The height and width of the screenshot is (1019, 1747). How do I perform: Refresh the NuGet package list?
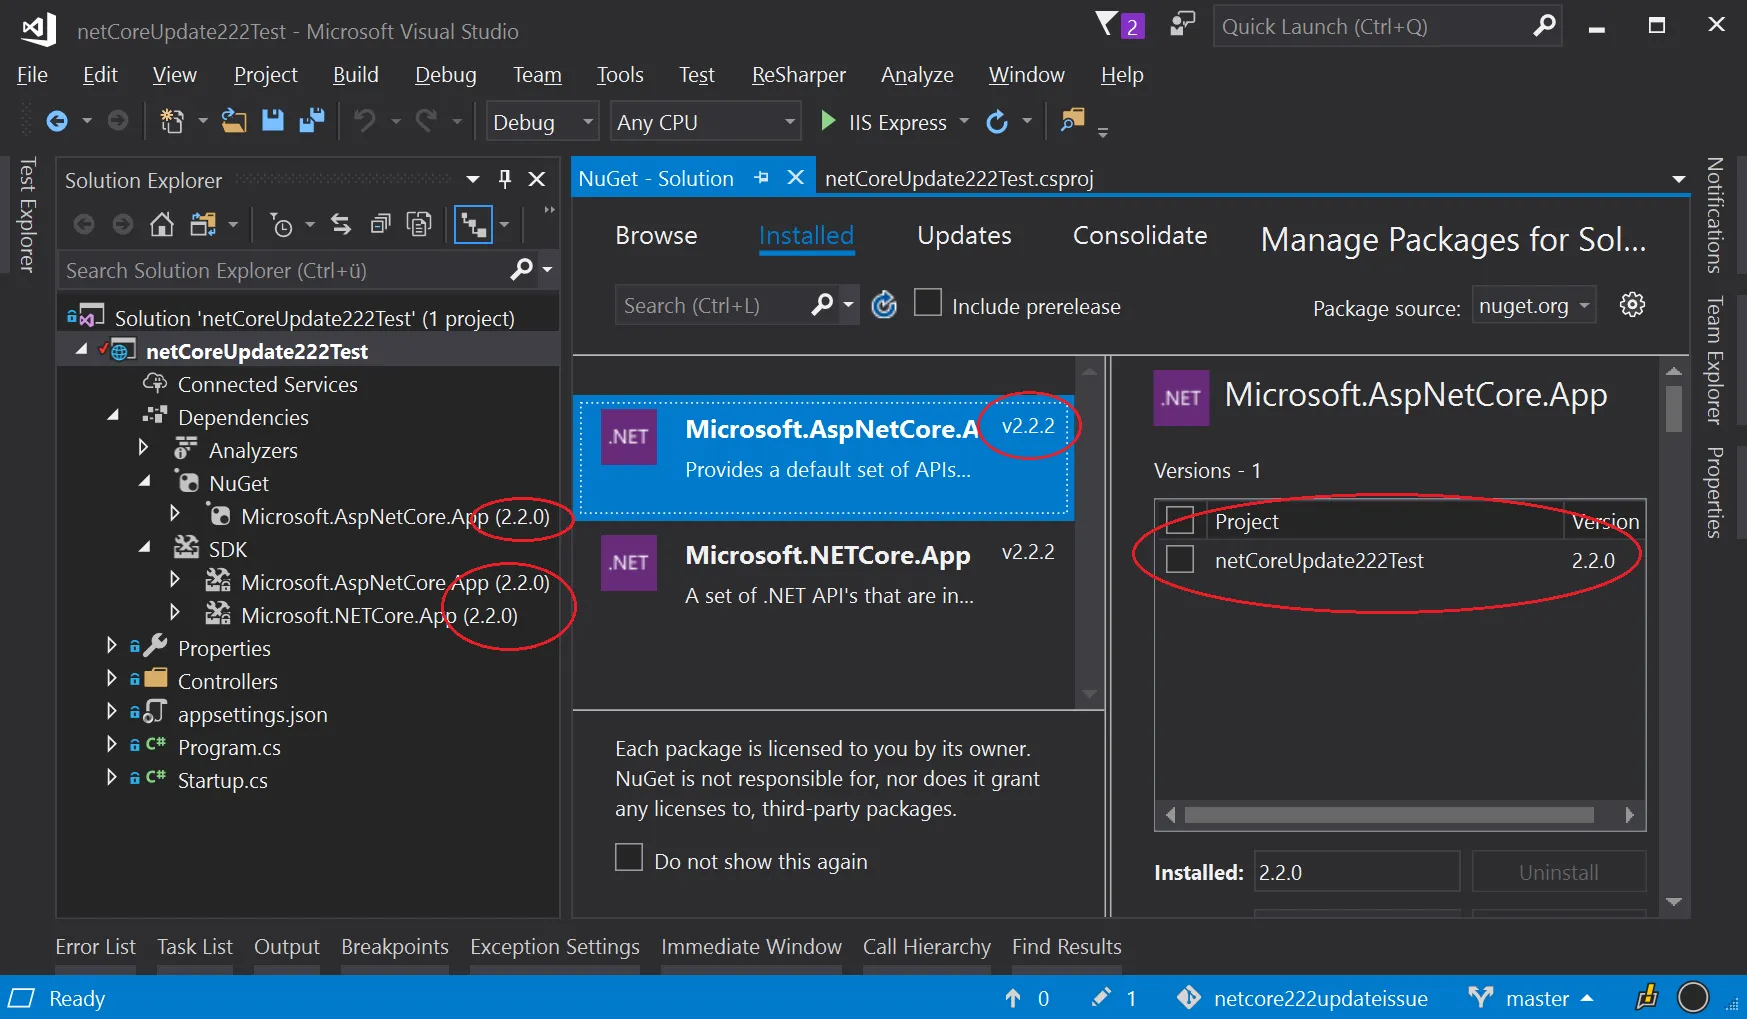884,304
